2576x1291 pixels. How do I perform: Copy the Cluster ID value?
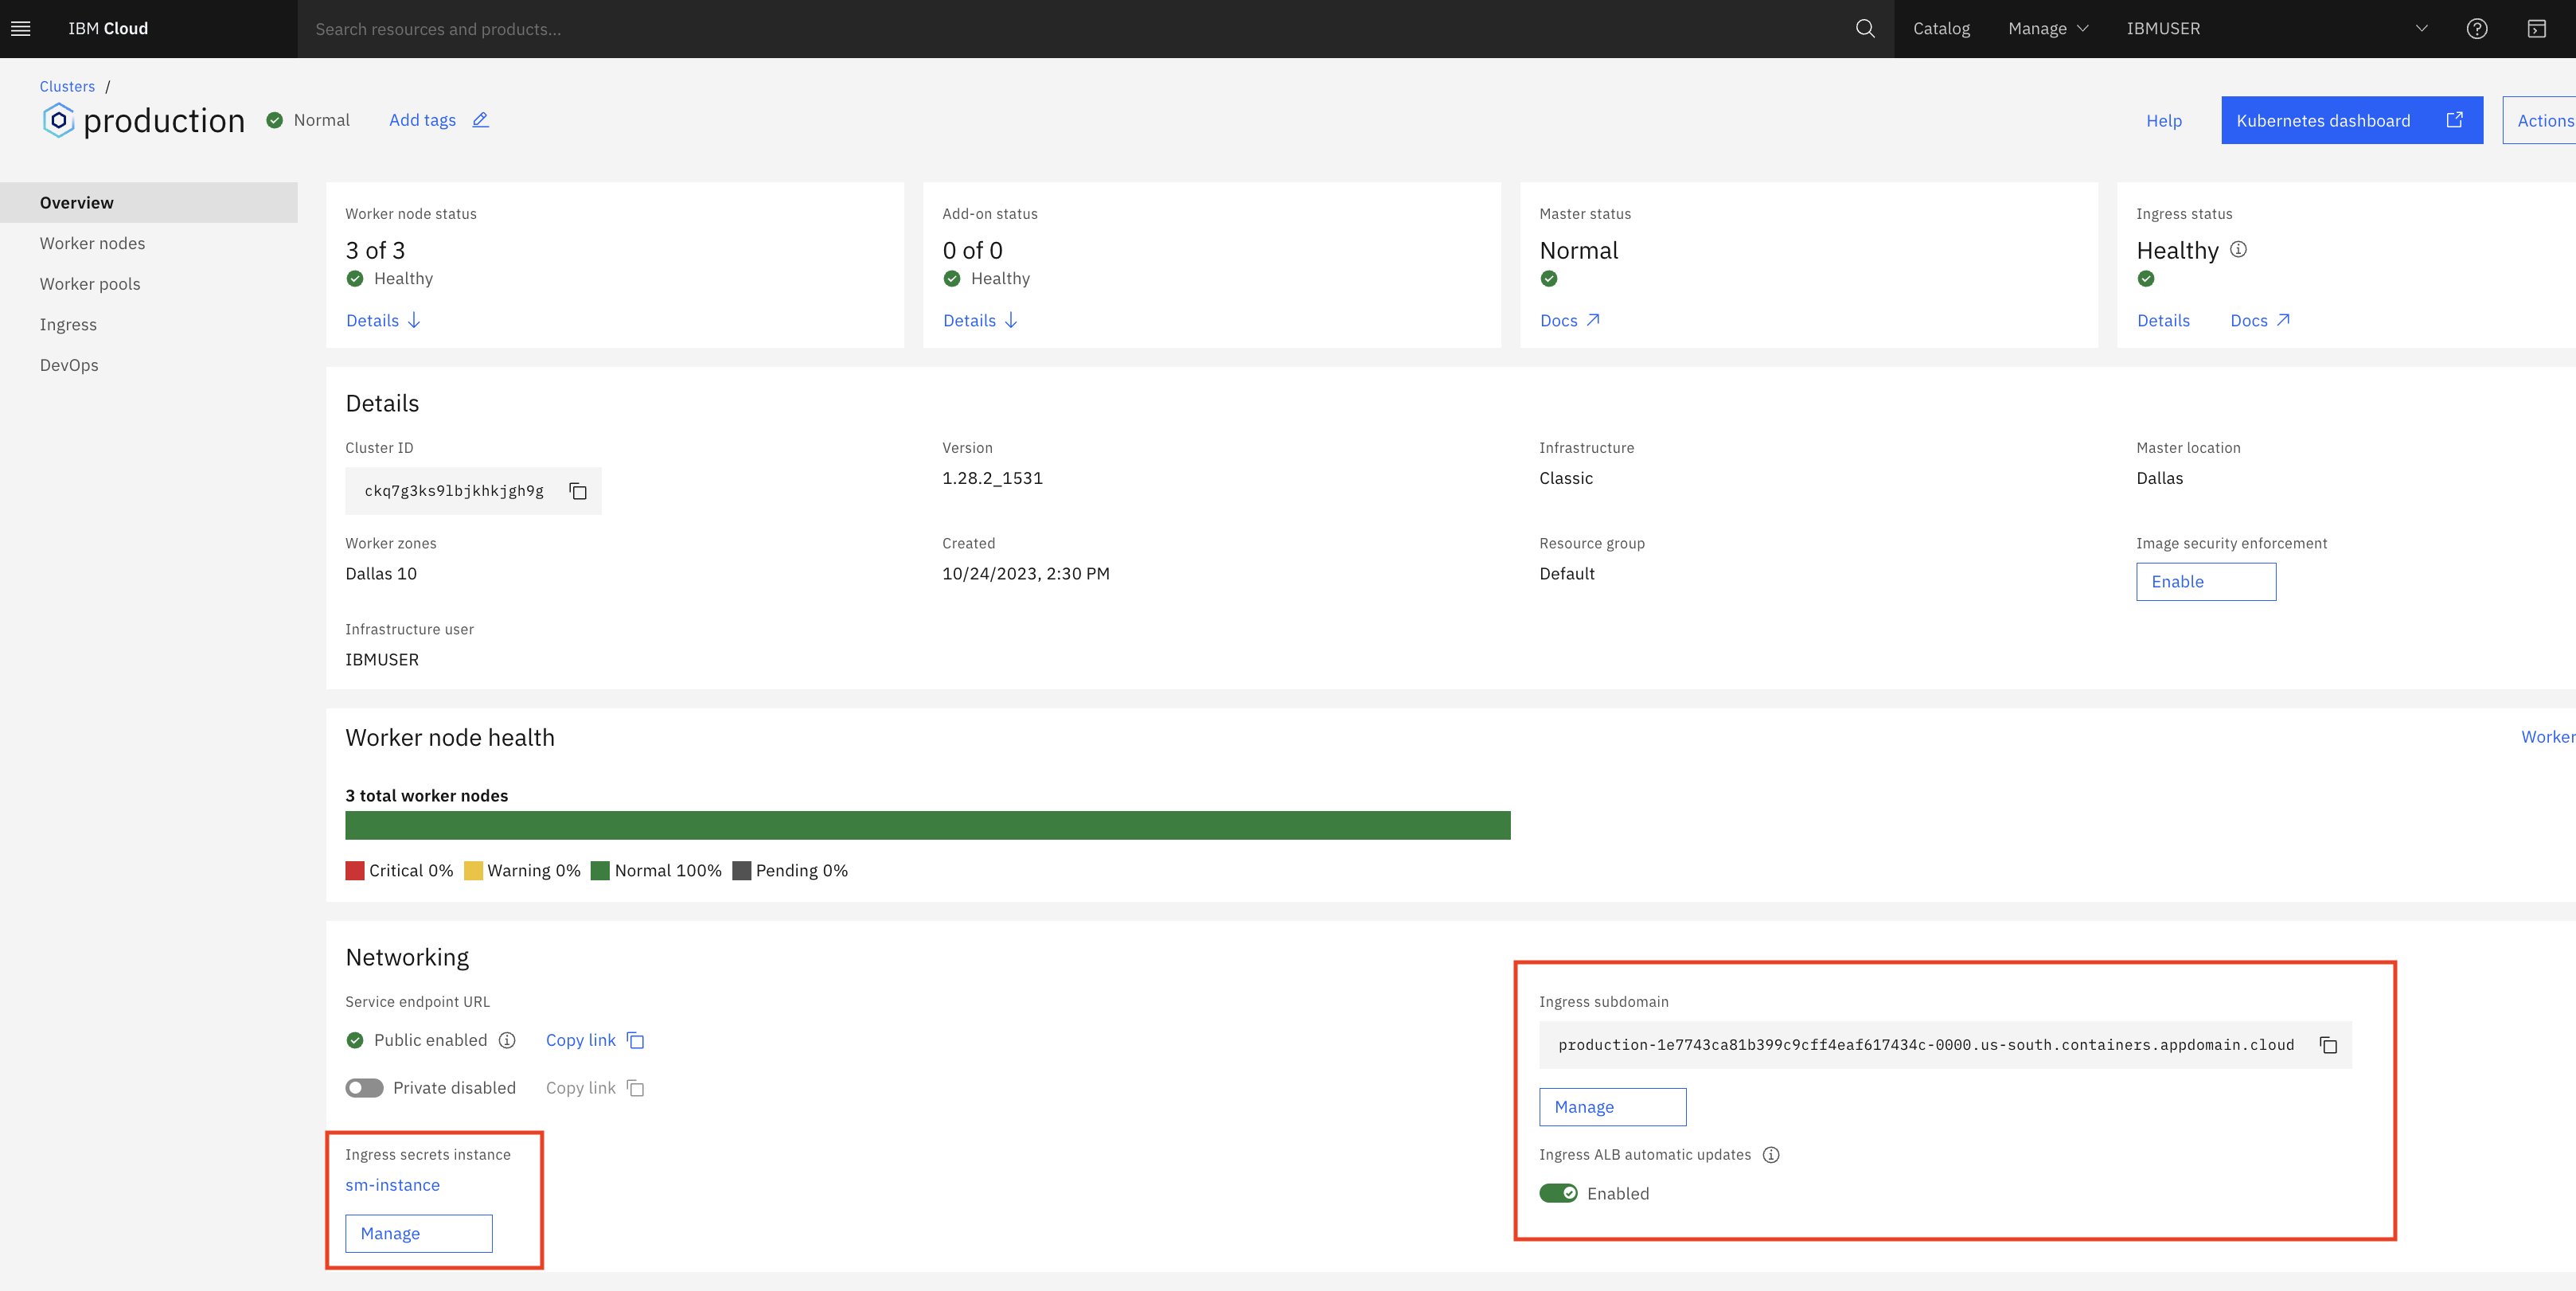[578, 491]
